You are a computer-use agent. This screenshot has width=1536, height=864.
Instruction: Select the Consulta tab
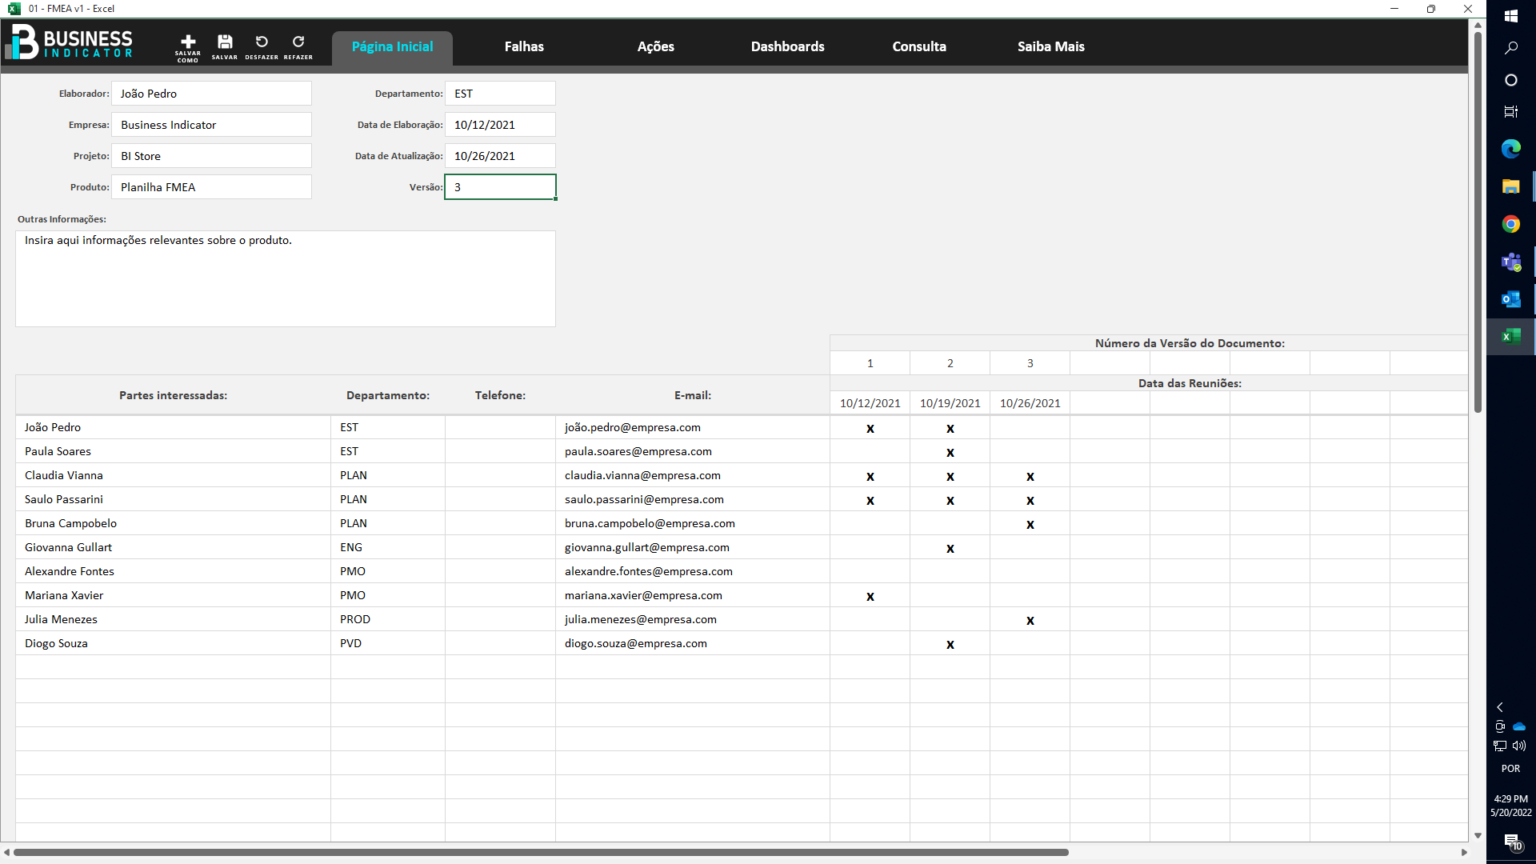click(919, 47)
